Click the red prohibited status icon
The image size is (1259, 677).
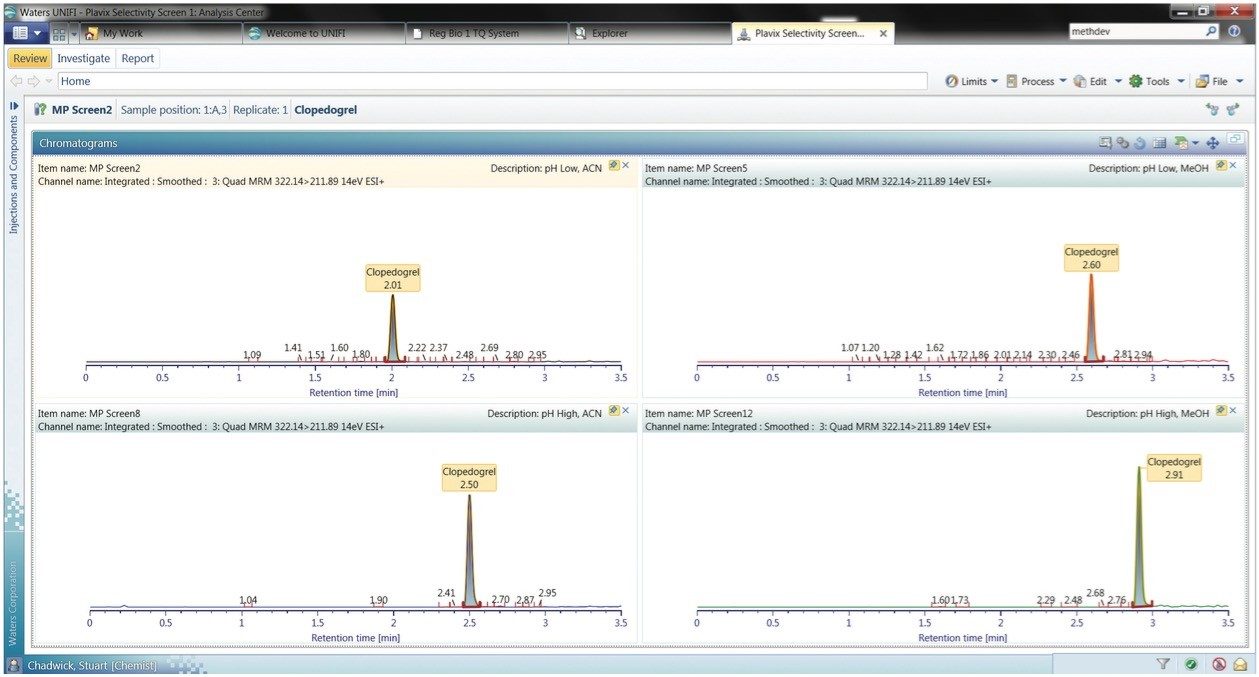(1219, 664)
